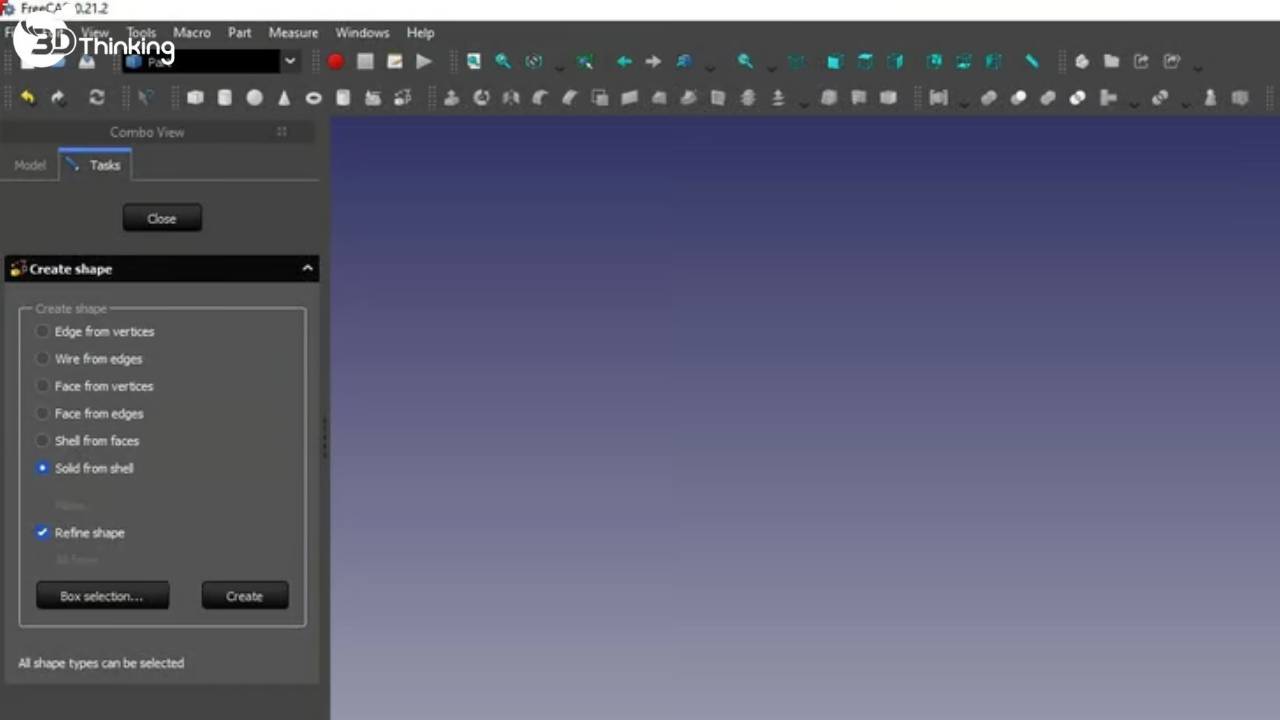The image size is (1280, 720).
Task: Set the rear view cube icon
Action: [x=934, y=62]
